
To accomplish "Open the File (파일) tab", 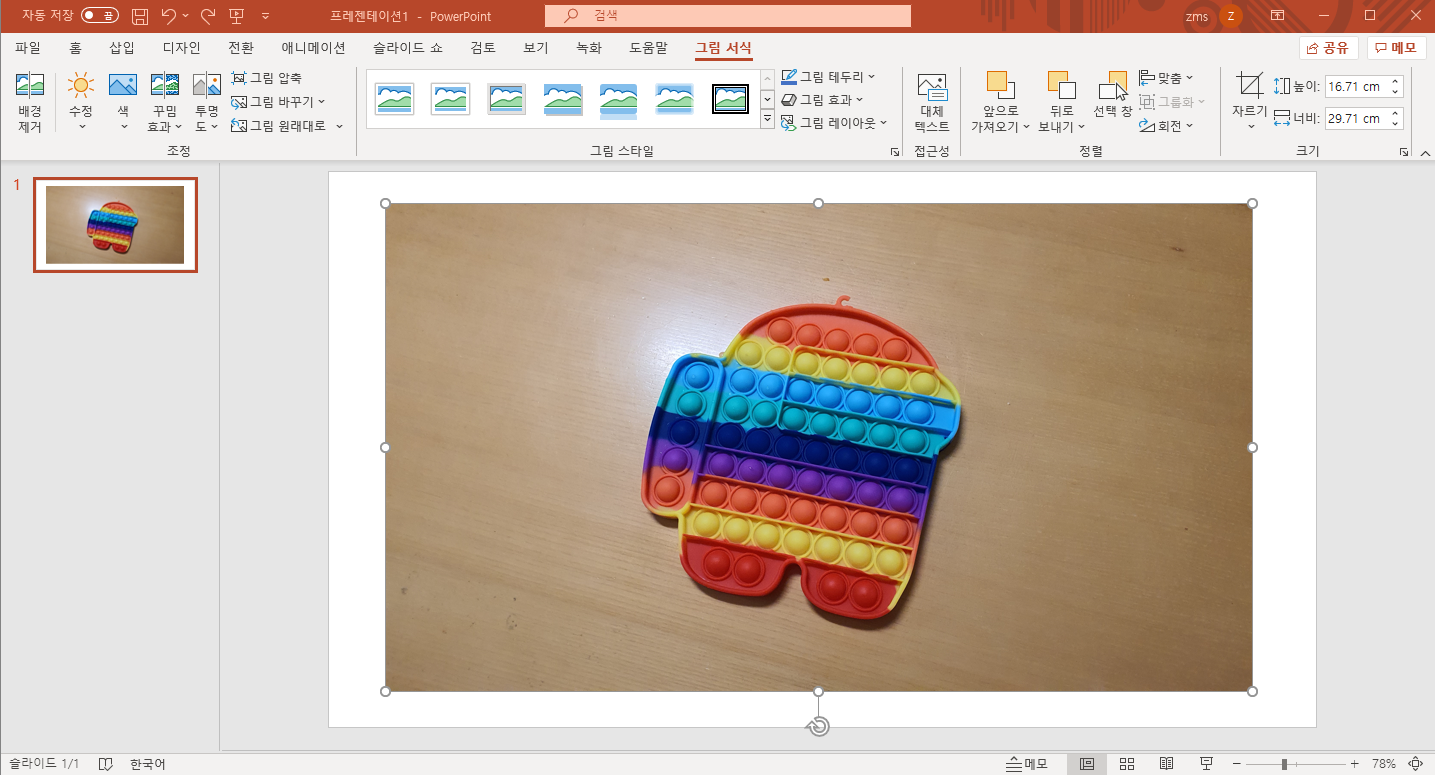I will [28, 47].
